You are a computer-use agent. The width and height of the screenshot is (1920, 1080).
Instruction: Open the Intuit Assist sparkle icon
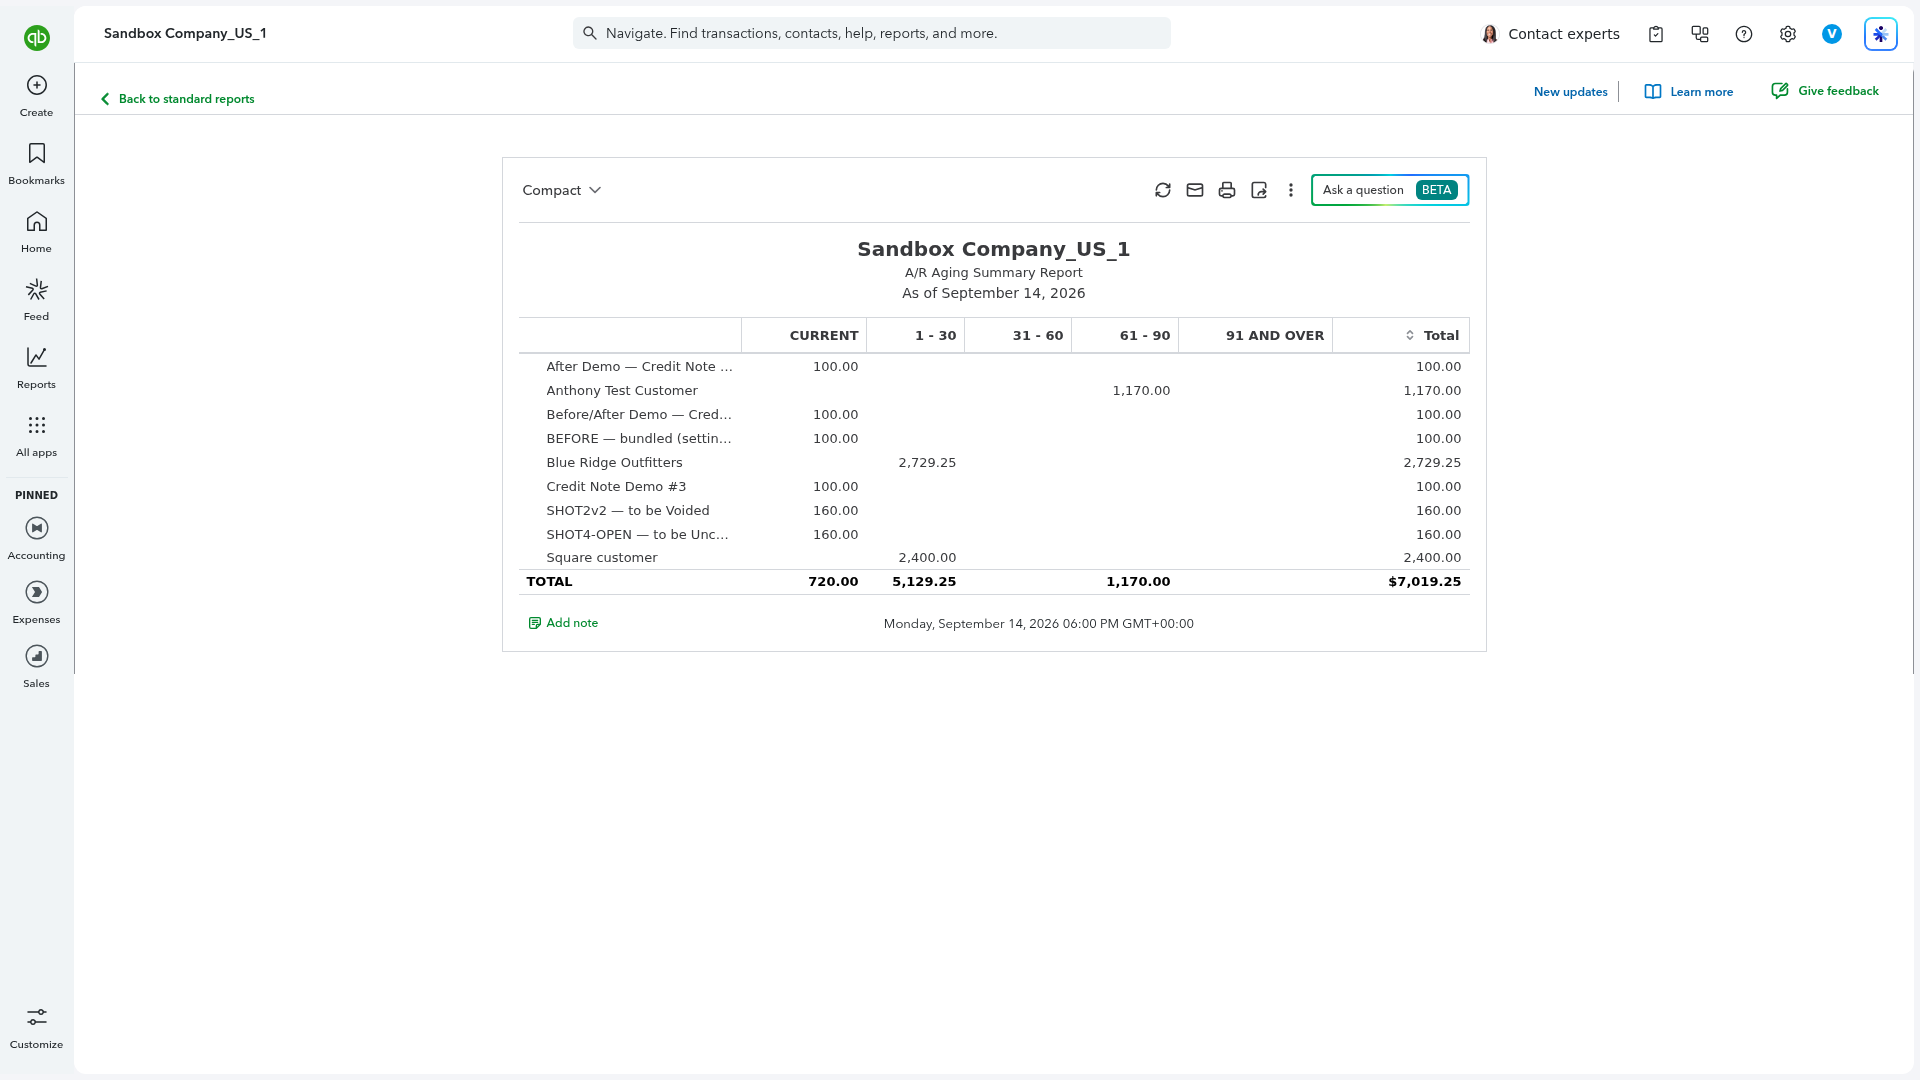click(x=1881, y=34)
